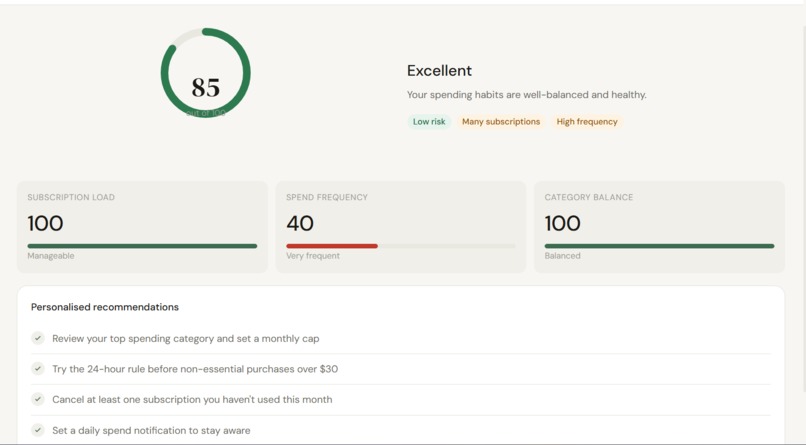806x445 pixels.
Task: Click the spending habits well-balanced description
Action: pyautogui.click(x=527, y=95)
